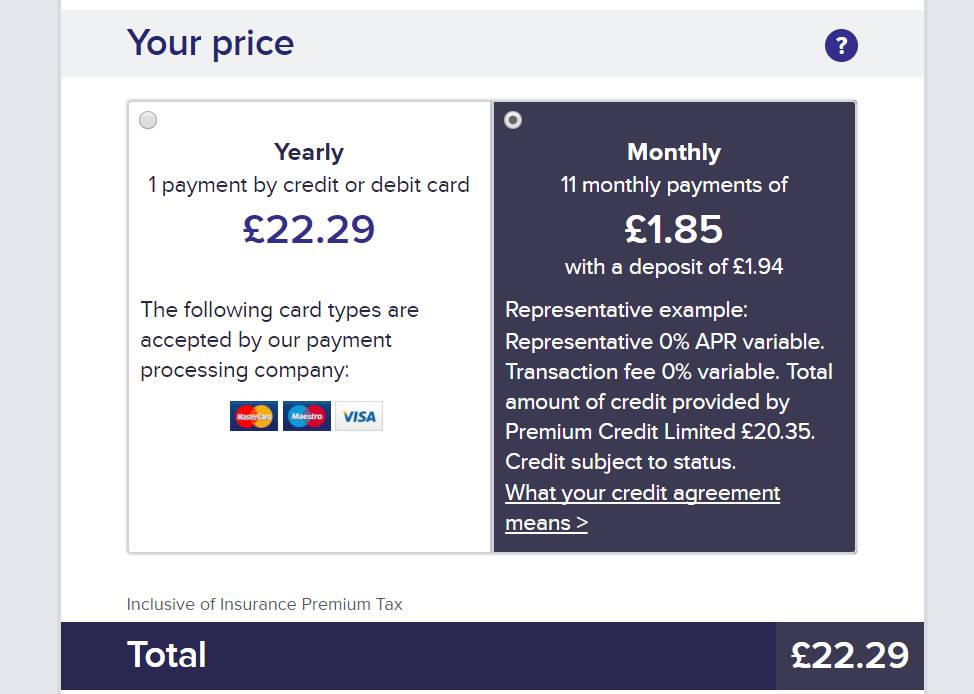Click the accepted card types description text
Image resolution: width=974 pixels, height=694 pixels.
pyautogui.click(x=280, y=340)
